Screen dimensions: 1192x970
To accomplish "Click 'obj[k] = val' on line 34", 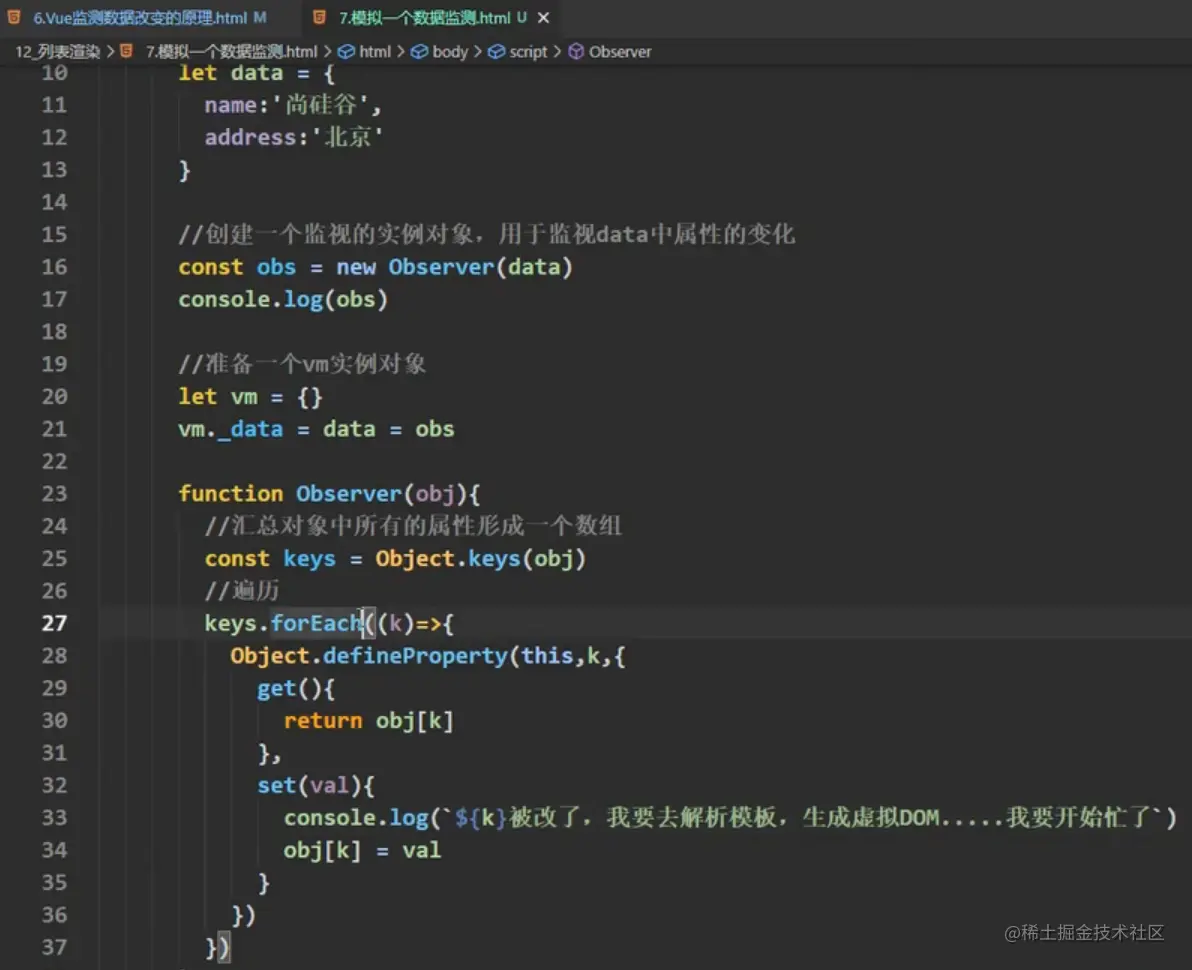I will [362, 850].
